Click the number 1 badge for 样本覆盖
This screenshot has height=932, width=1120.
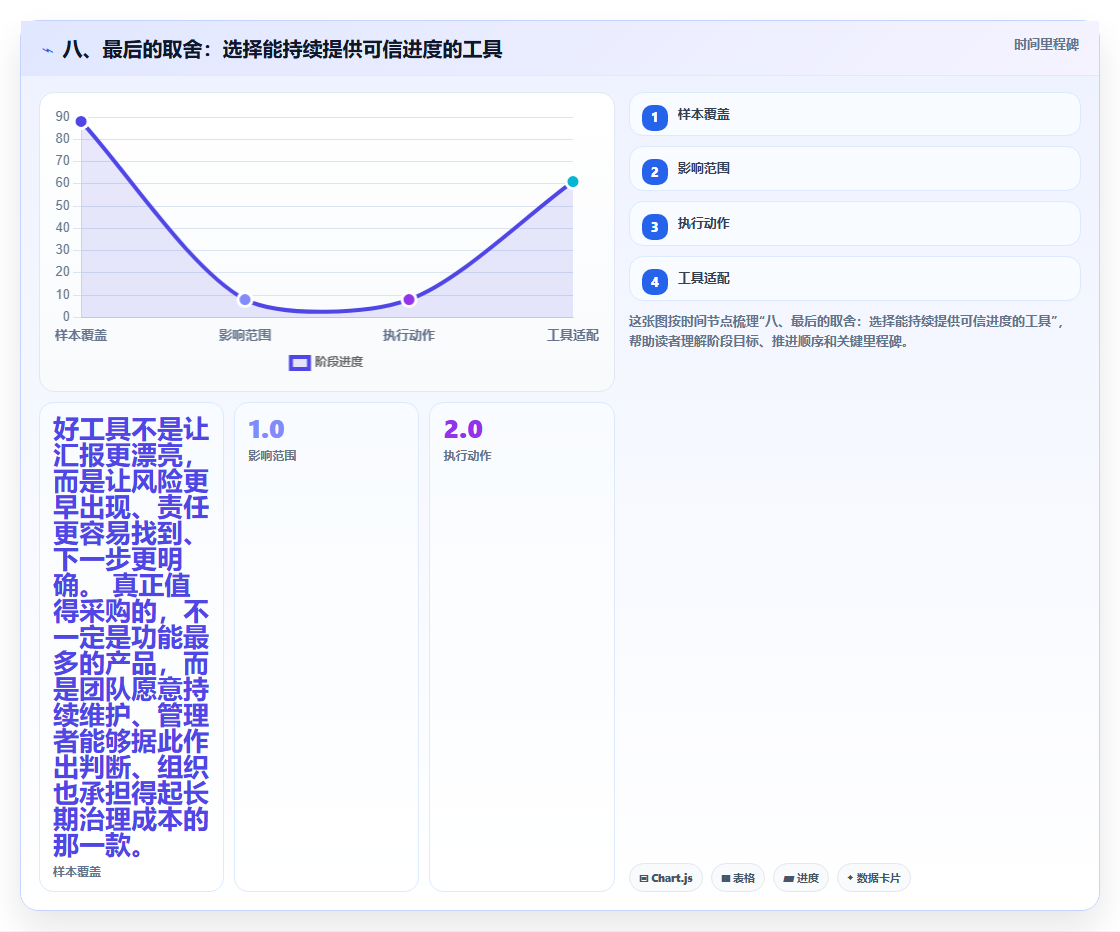(x=654, y=117)
